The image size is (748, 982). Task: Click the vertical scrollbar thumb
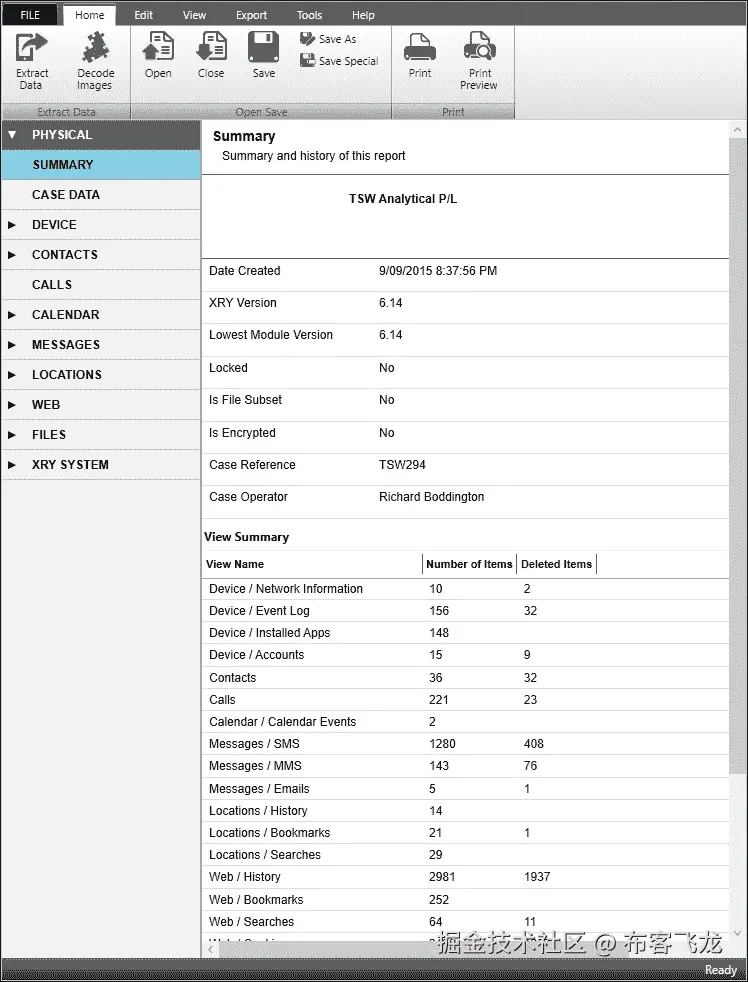point(737,456)
